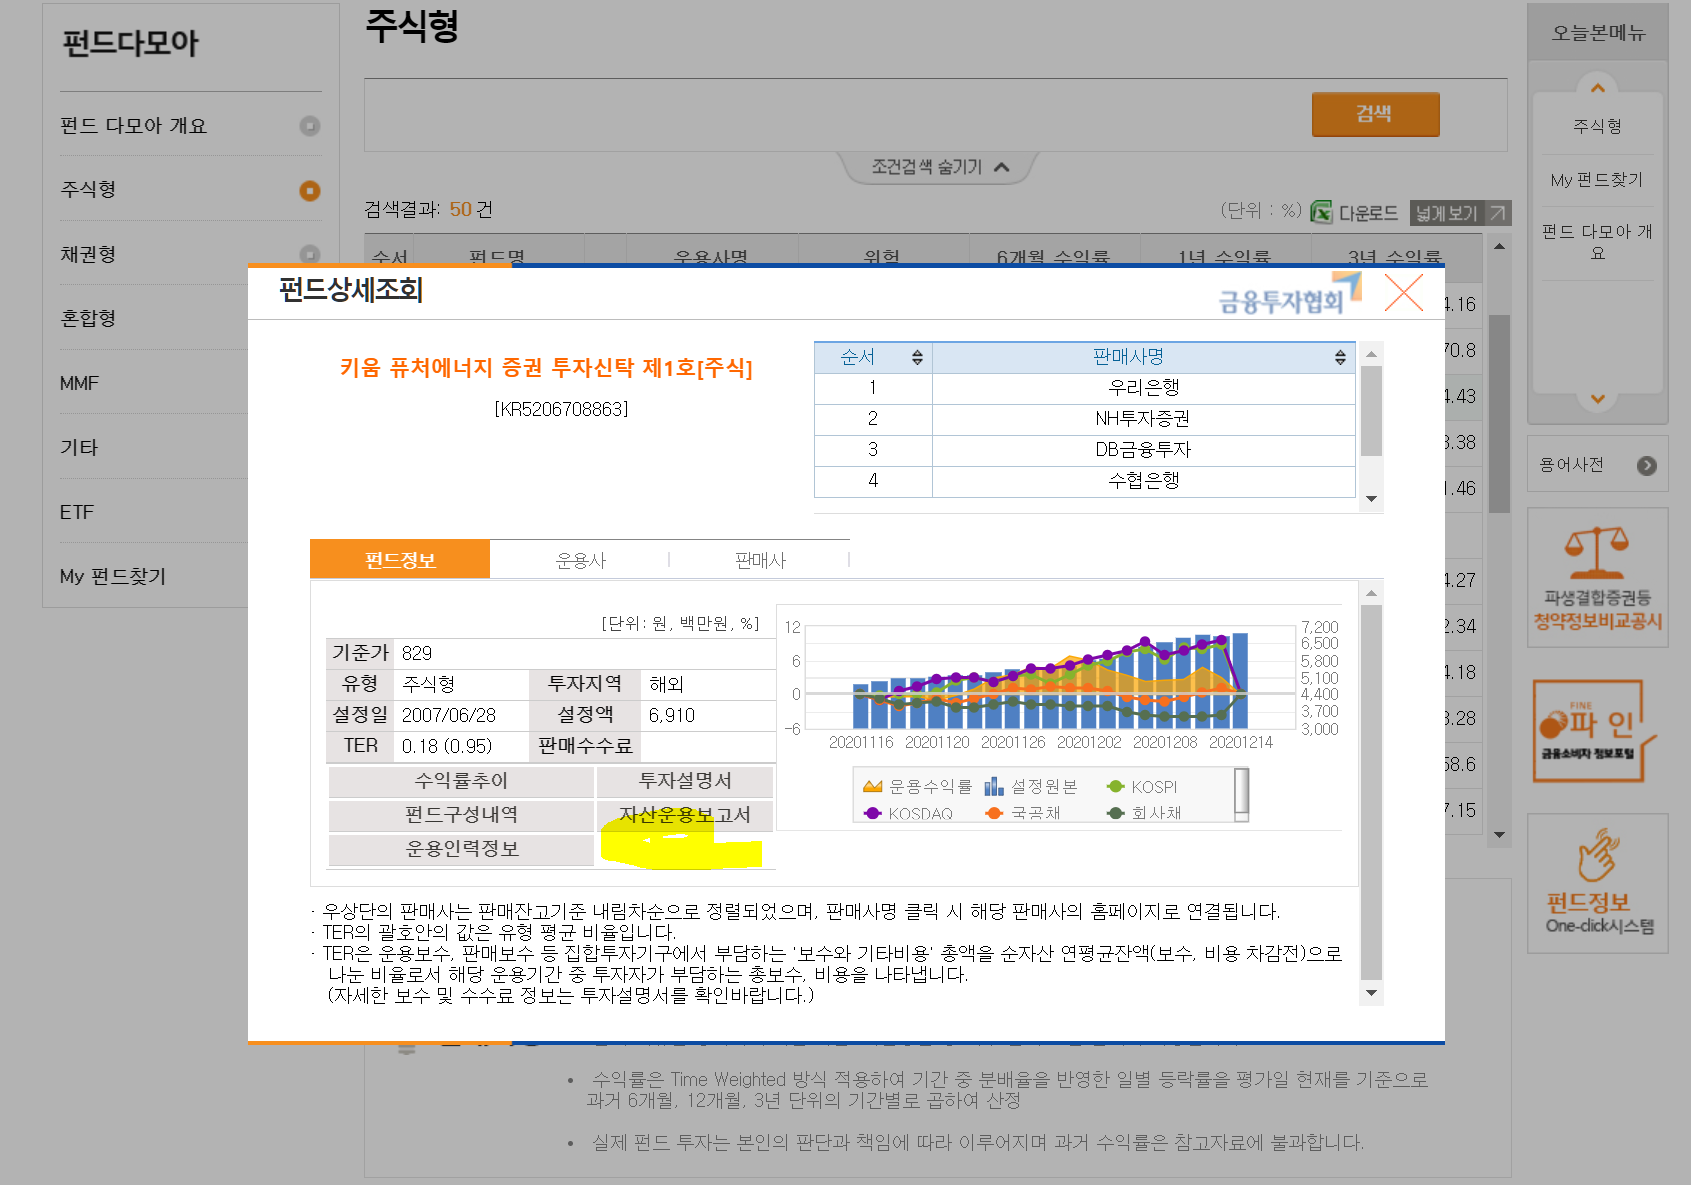Switch to the 운용사 tab
Image resolution: width=1691 pixels, height=1185 pixels.
[581, 560]
